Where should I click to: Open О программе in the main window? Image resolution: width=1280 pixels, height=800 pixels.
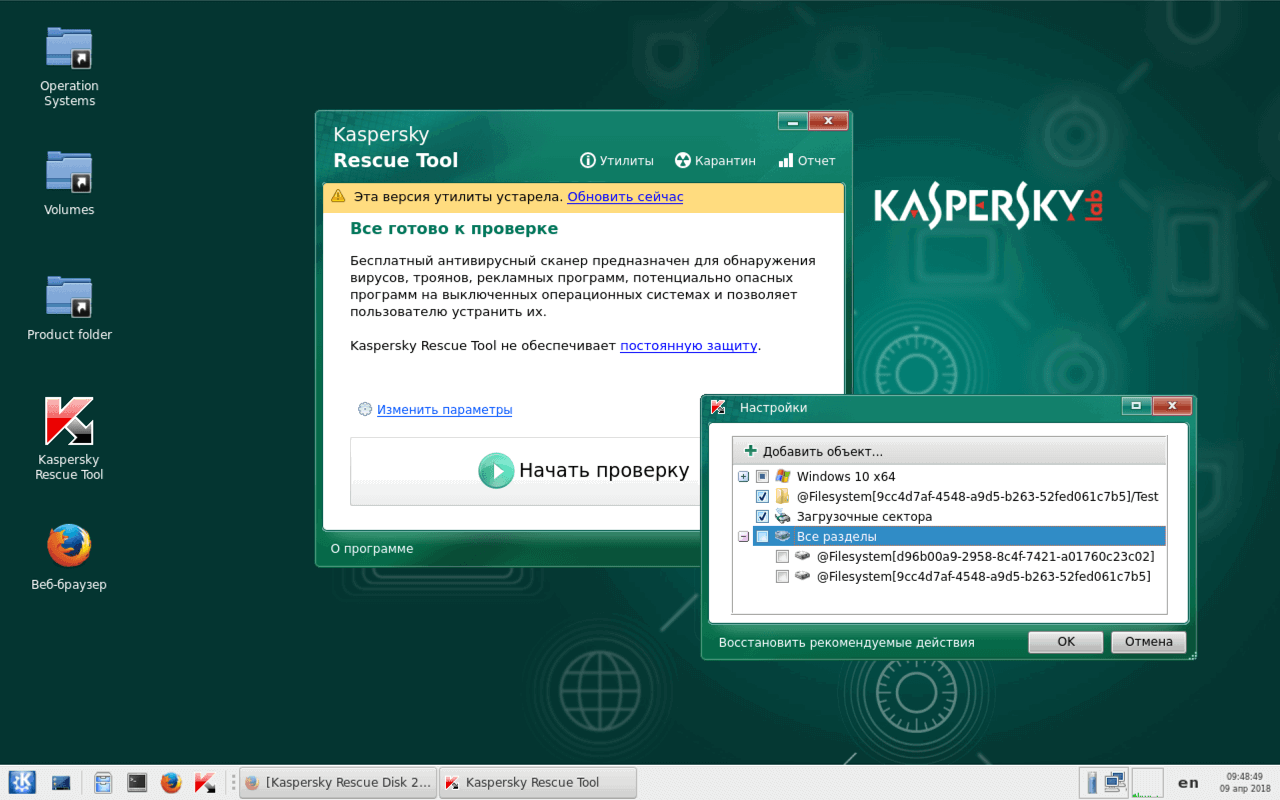(x=372, y=548)
